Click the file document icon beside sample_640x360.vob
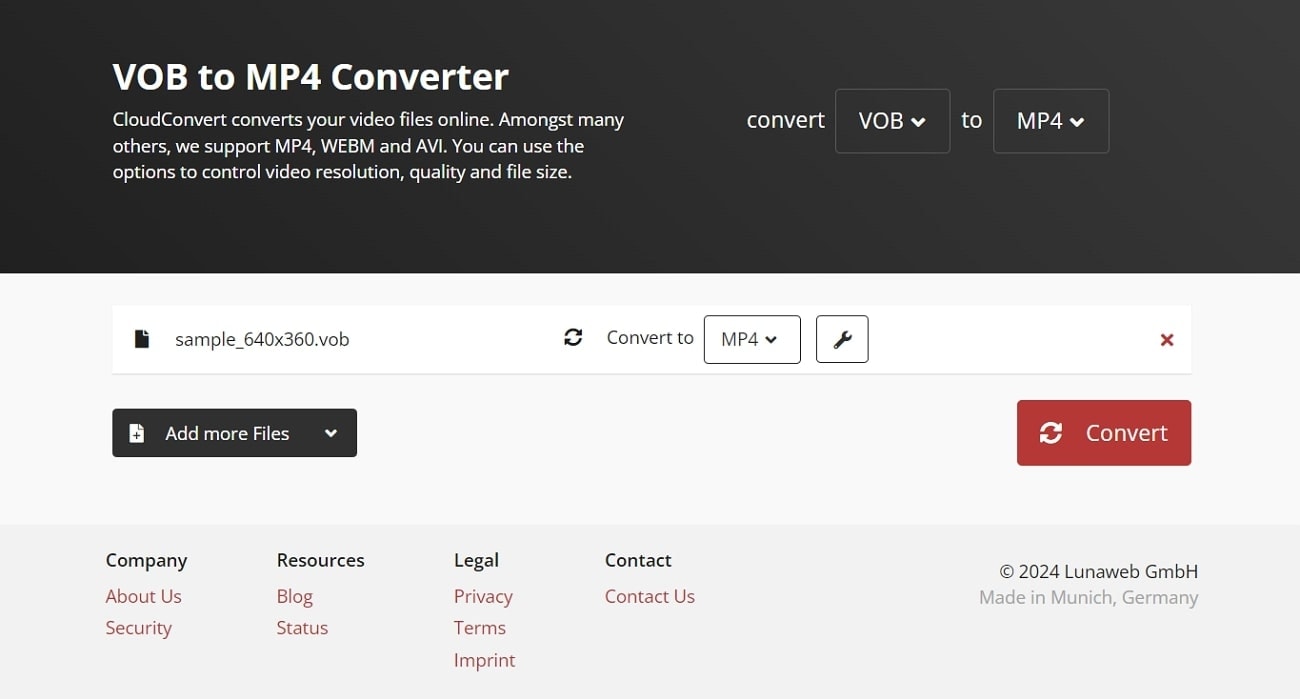 (142, 339)
